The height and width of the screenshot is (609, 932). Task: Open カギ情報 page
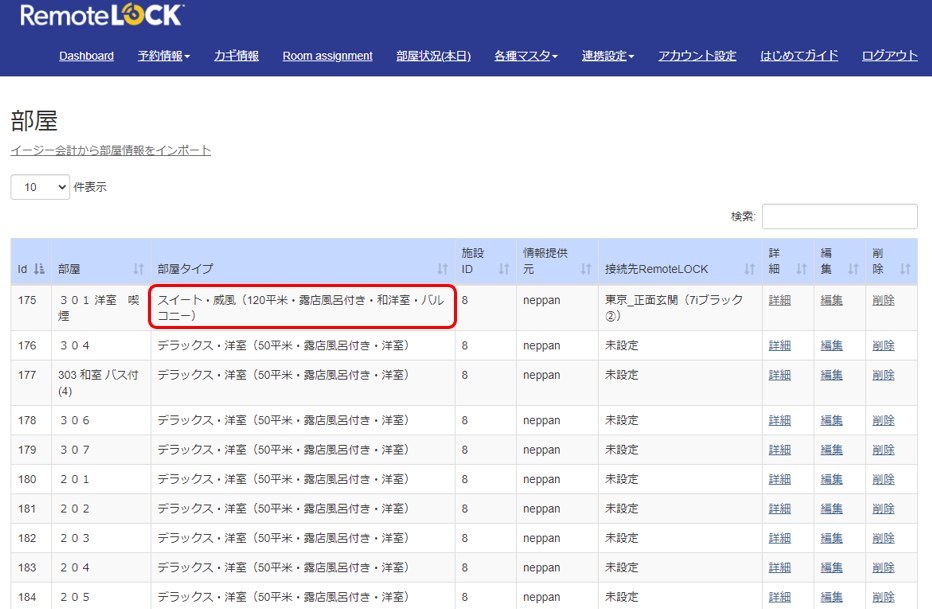tap(236, 56)
